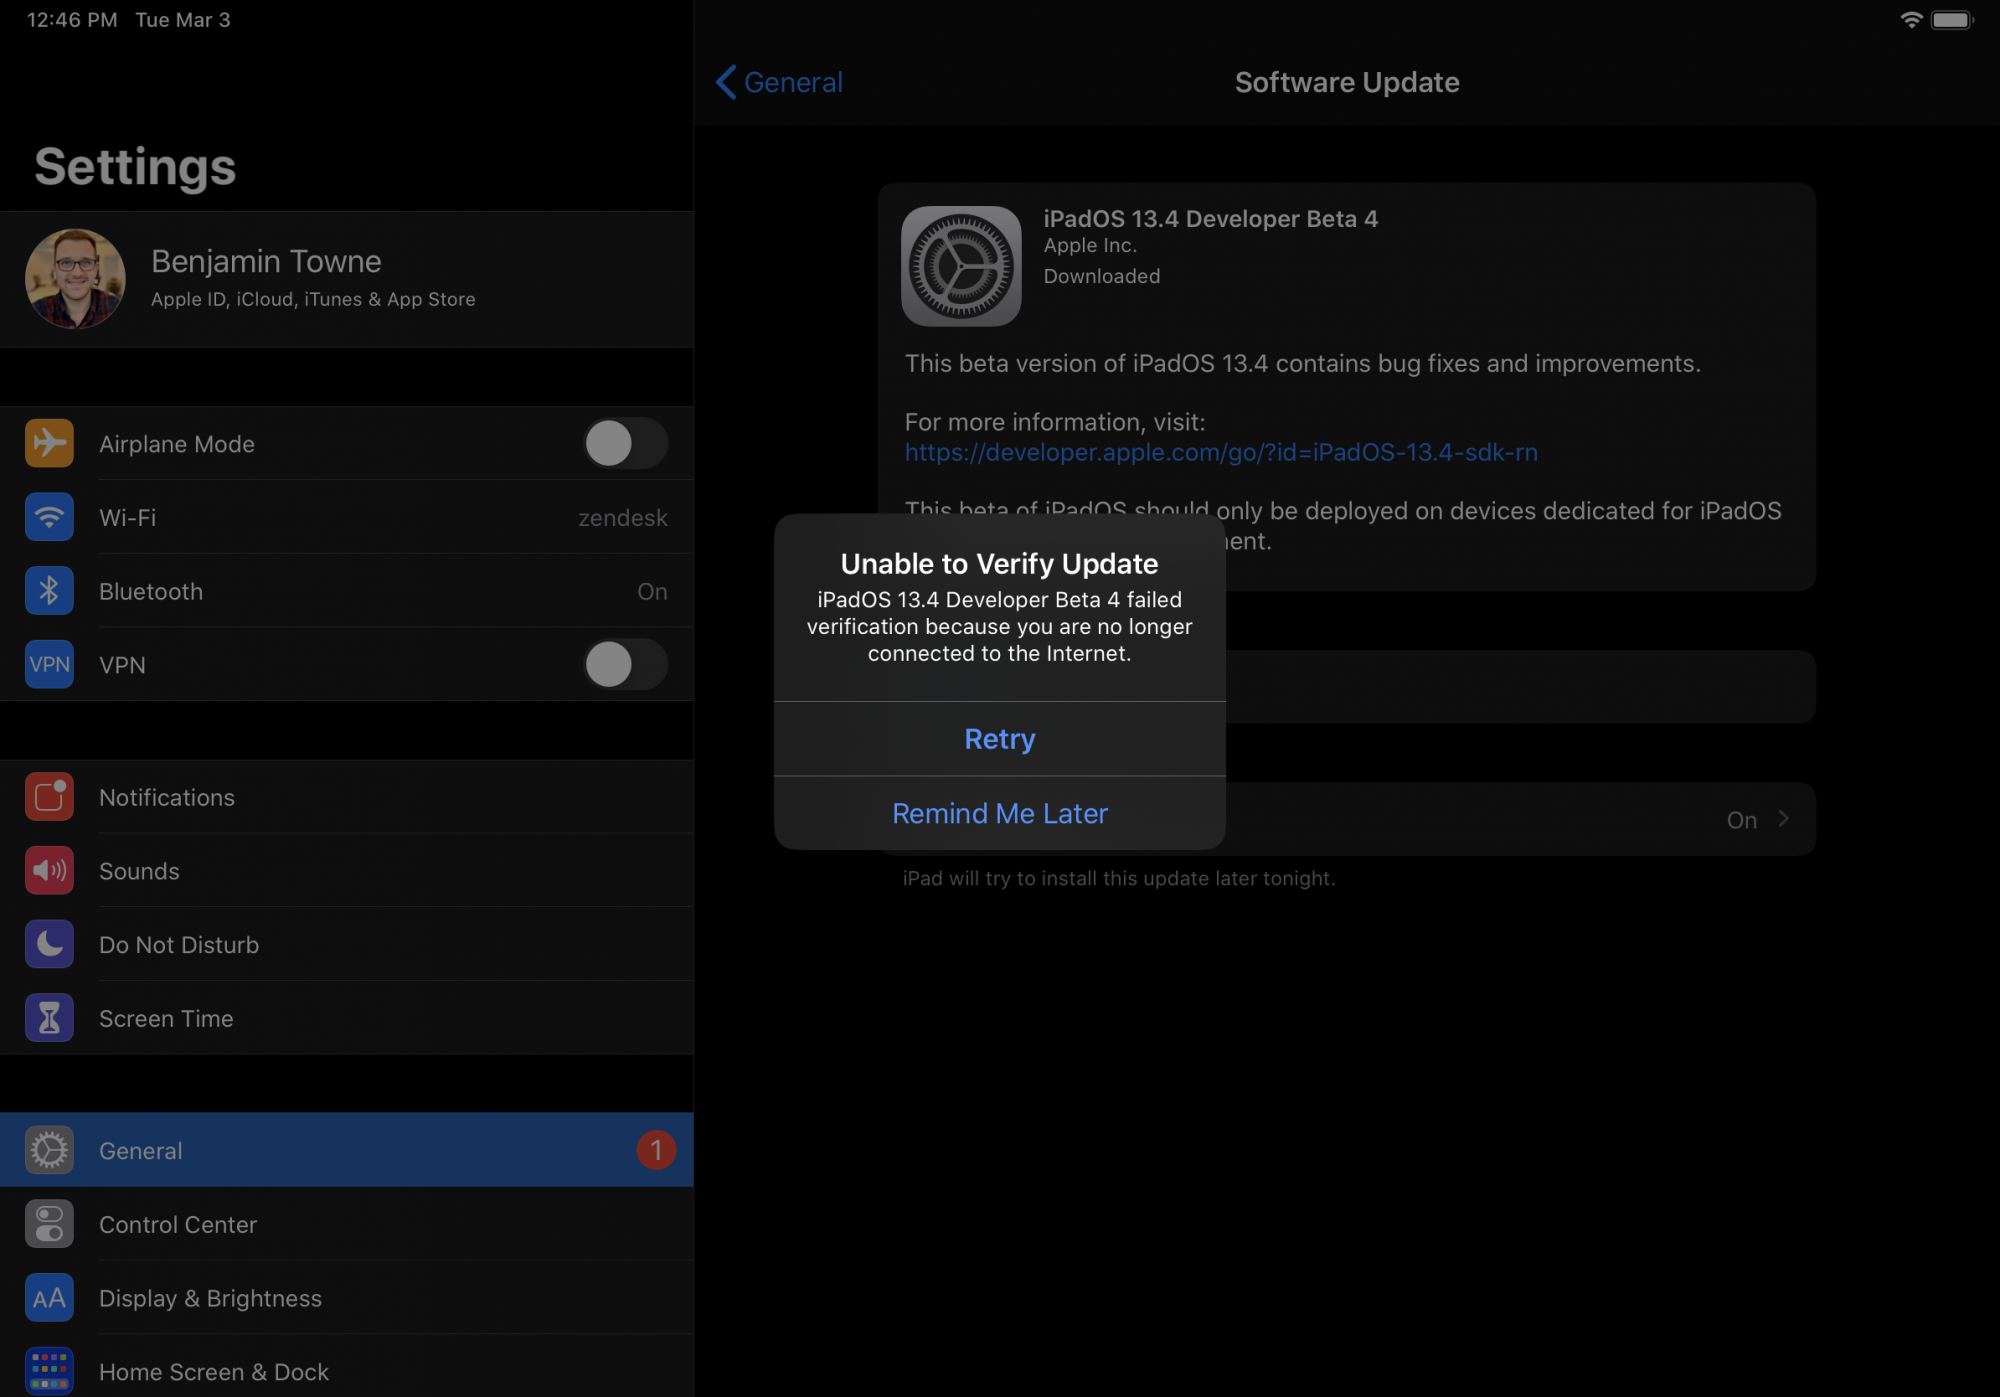Viewport: 2000px width, 1397px height.
Task: Open the Bluetooth settings icon
Action: (49, 591)
